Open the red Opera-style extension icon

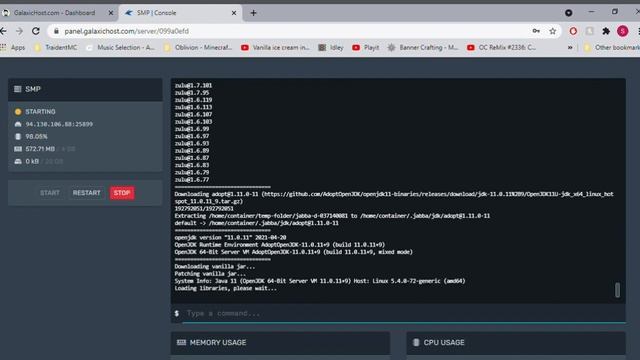click(x=573, y=31)
